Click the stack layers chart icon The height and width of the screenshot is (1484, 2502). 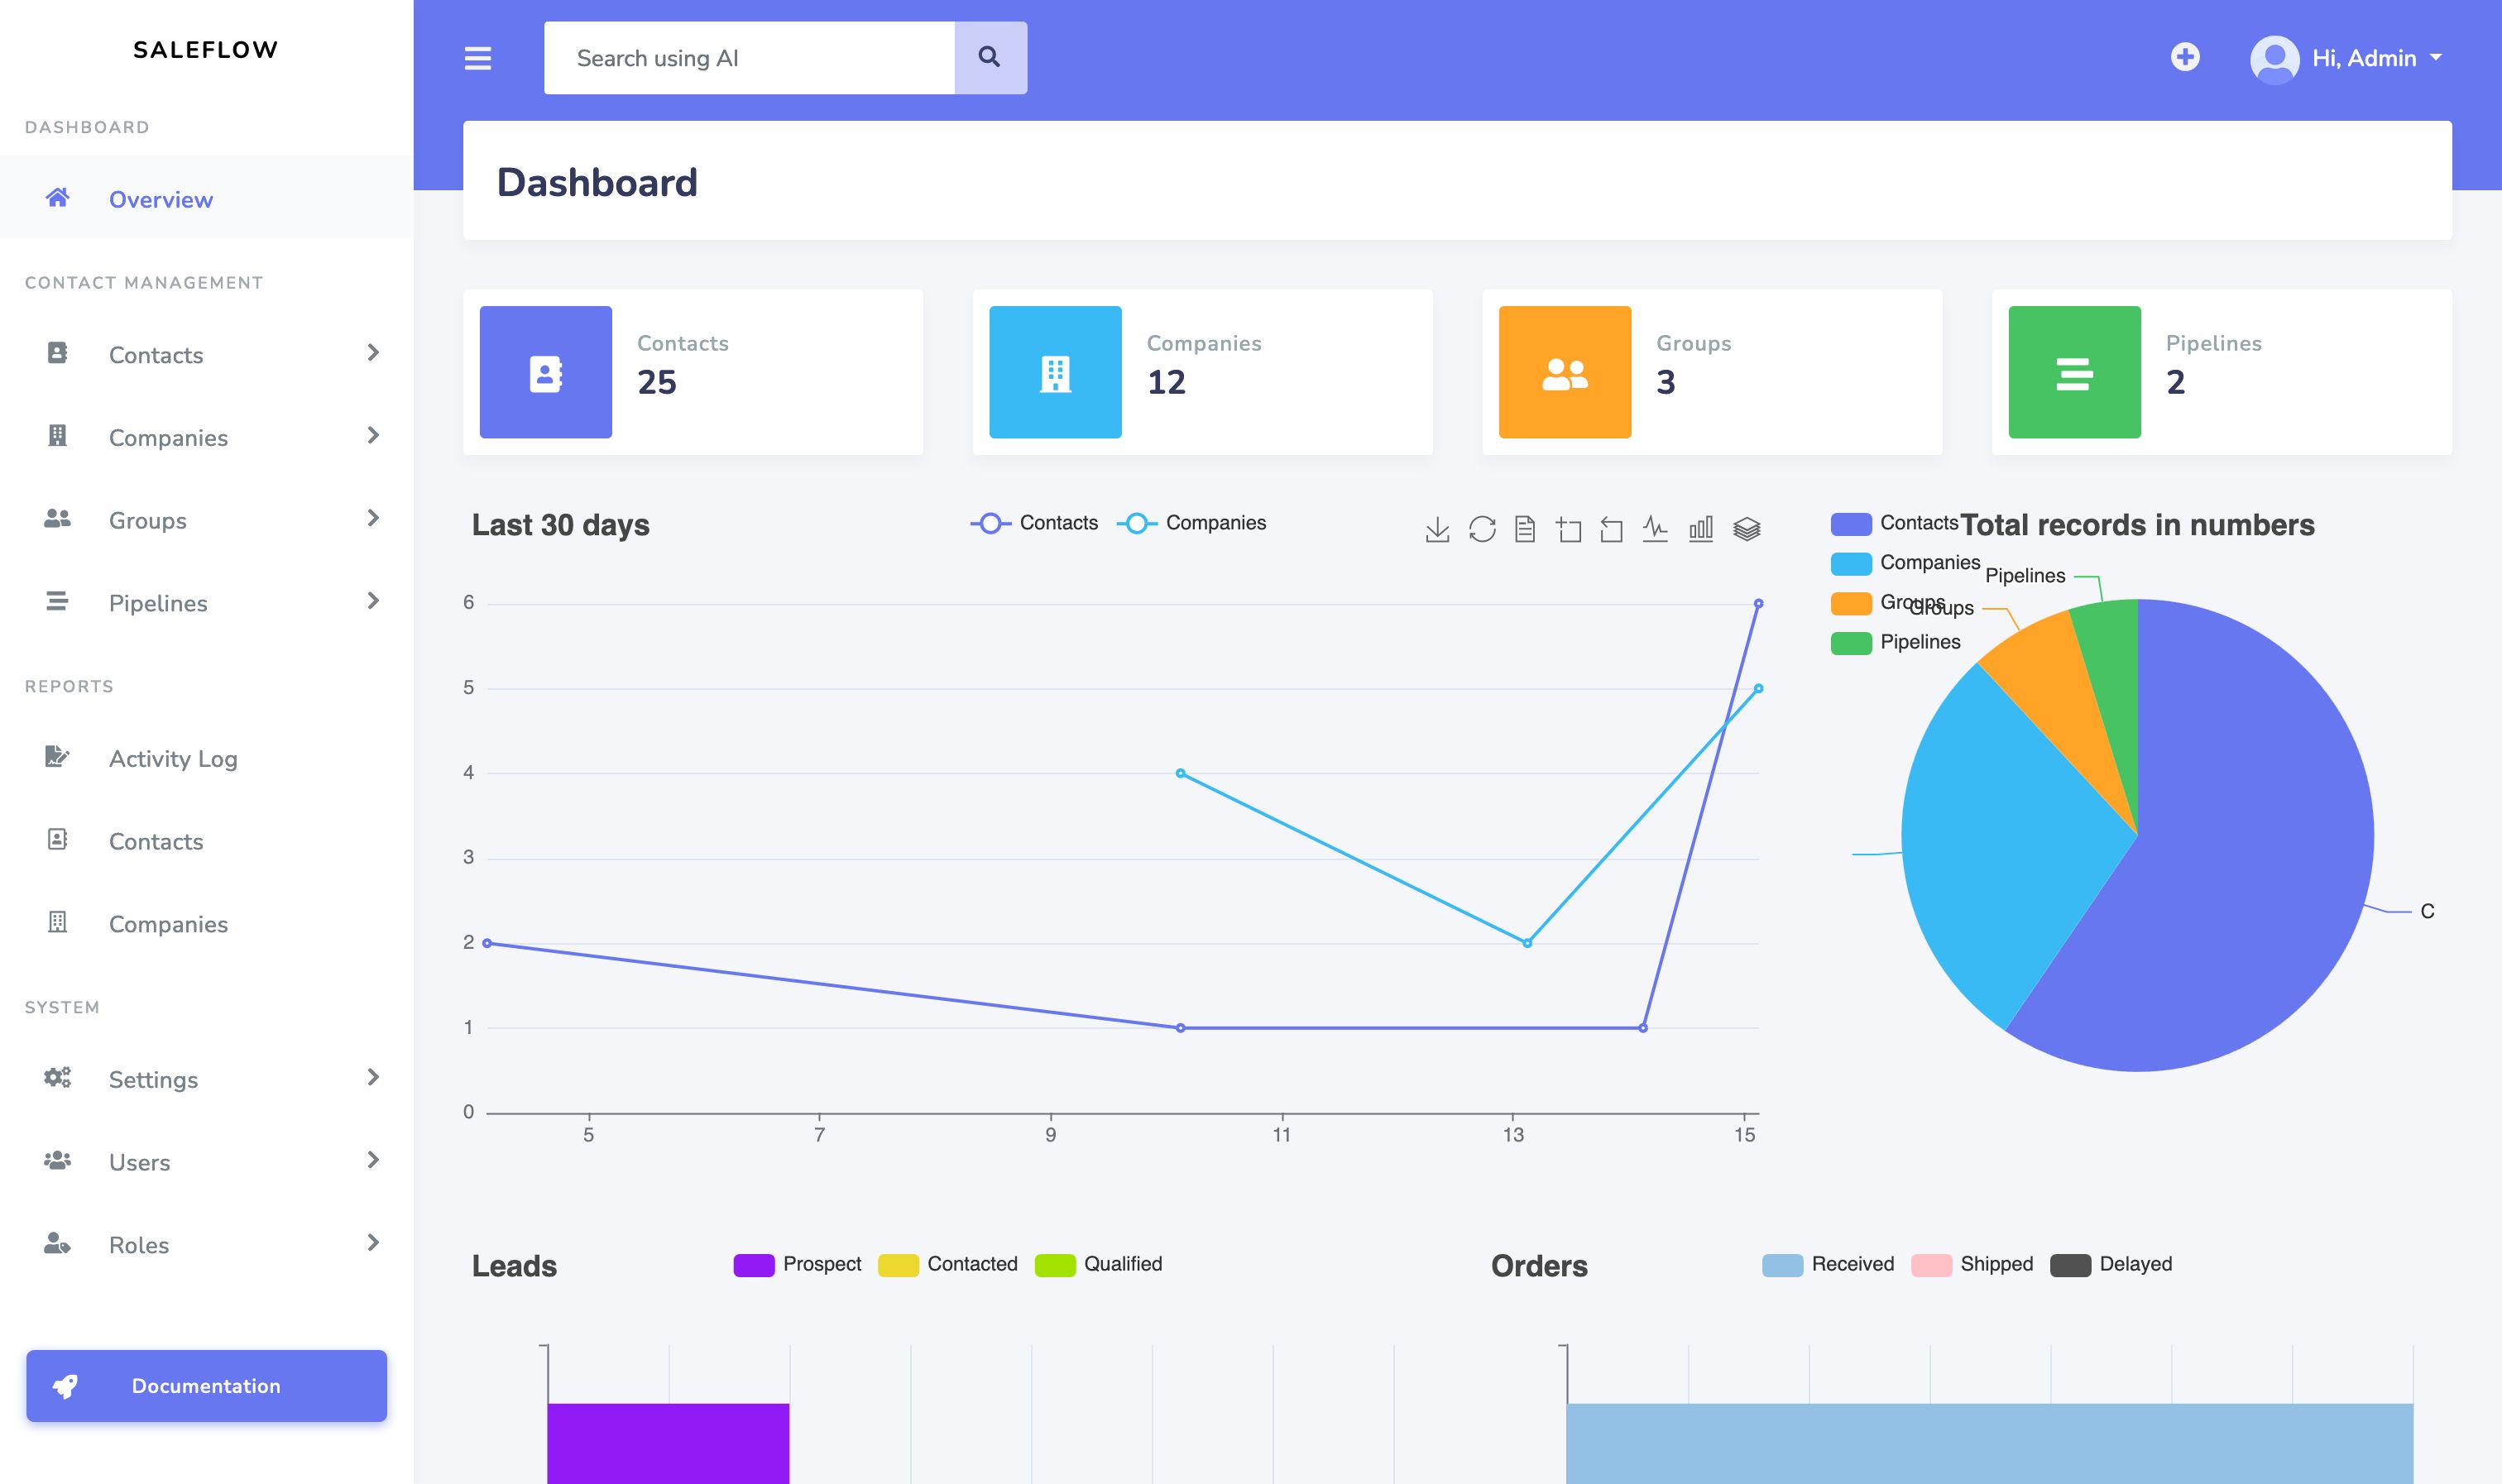pyautogui.click(x=1746, y=529)
